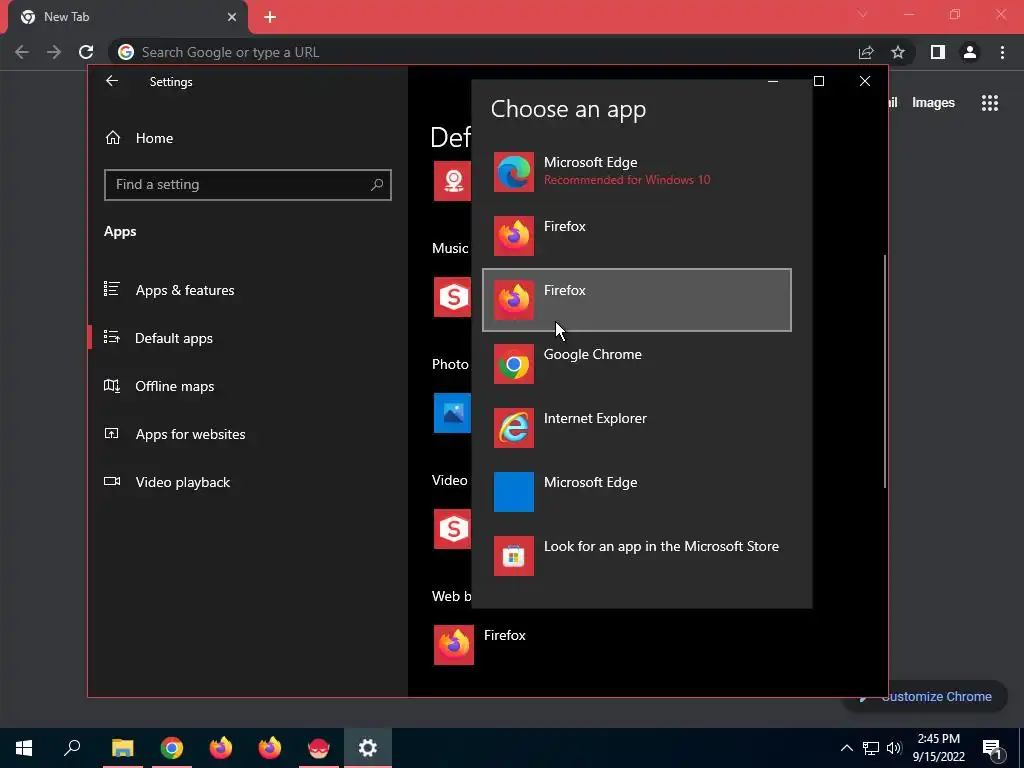The width and height of the screenshot is (1024, 768).
Task: Click the Maps default app icon
Action: (x=452, y=181)
